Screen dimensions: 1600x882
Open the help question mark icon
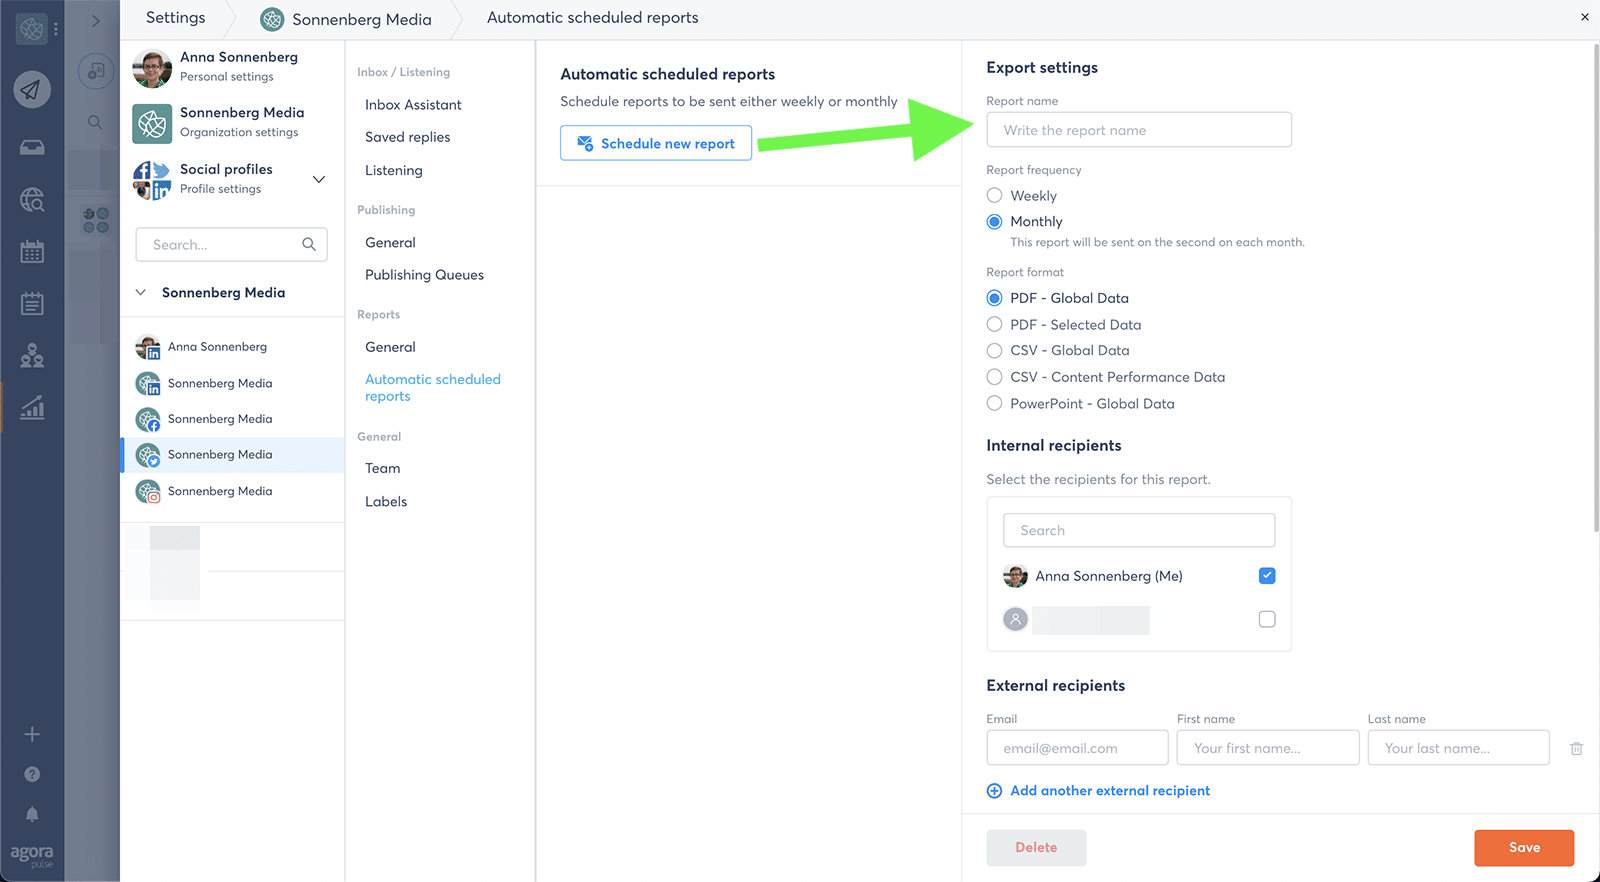(32, 774)
